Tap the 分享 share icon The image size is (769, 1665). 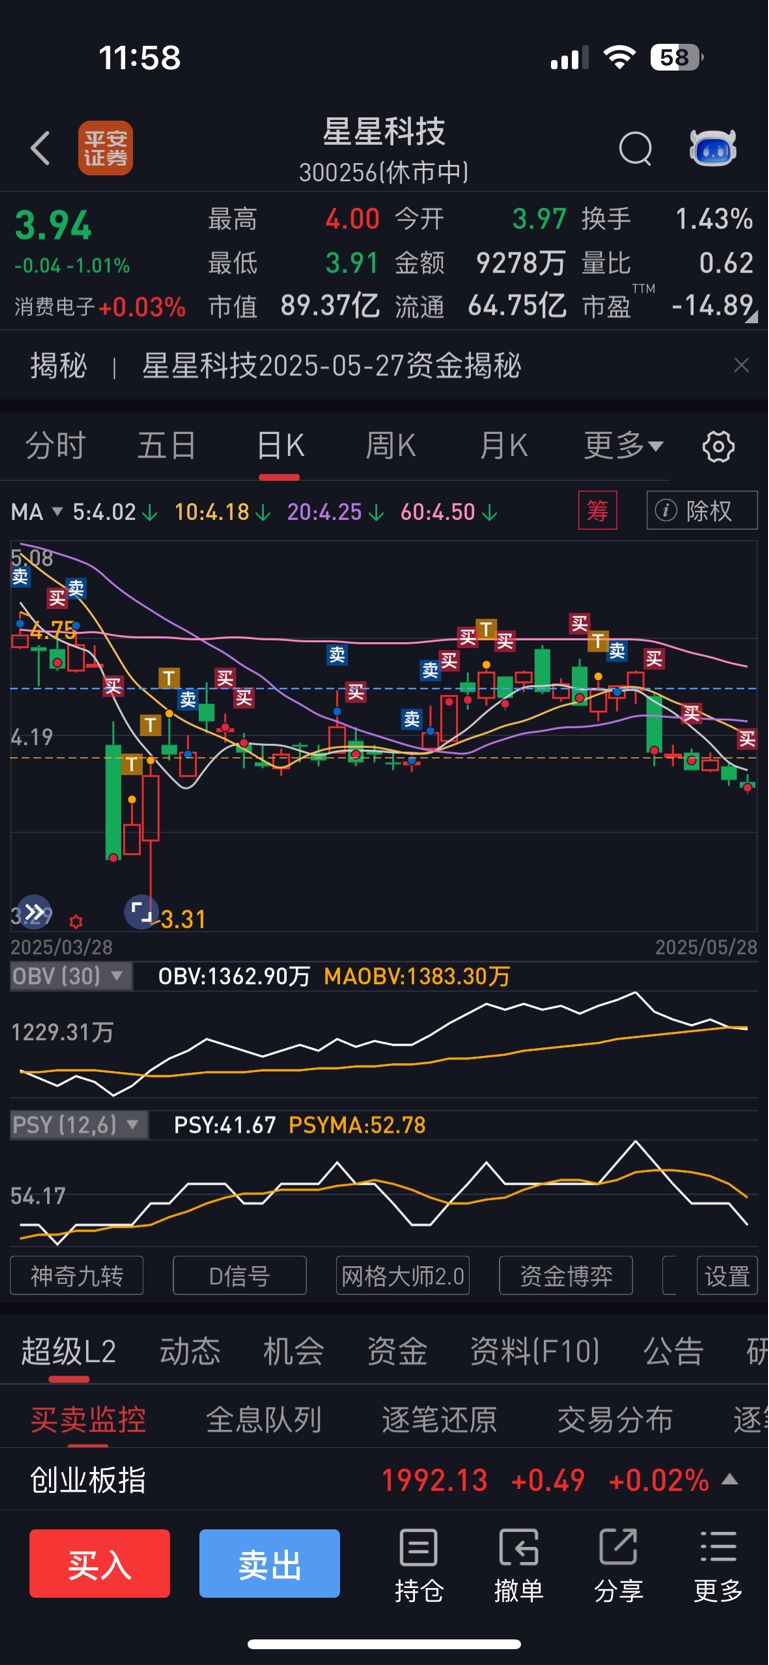[x=618, y=1566]
